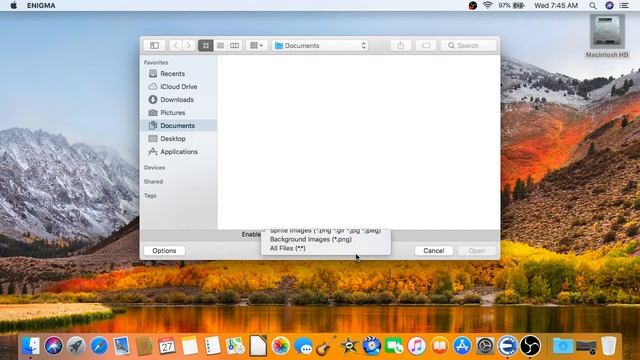Click the Cancel button

[433, 251]
